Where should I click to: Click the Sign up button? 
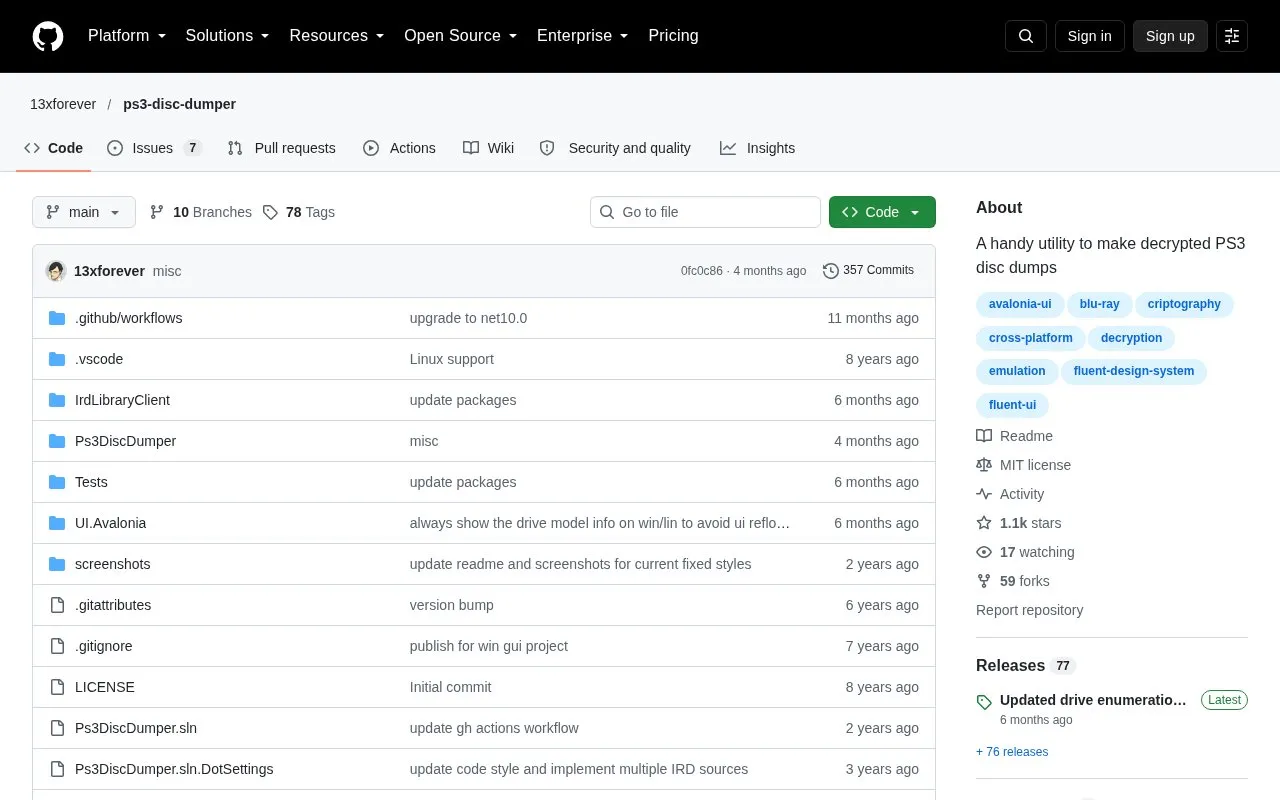pyautogui.click(x=1170, y=36)
